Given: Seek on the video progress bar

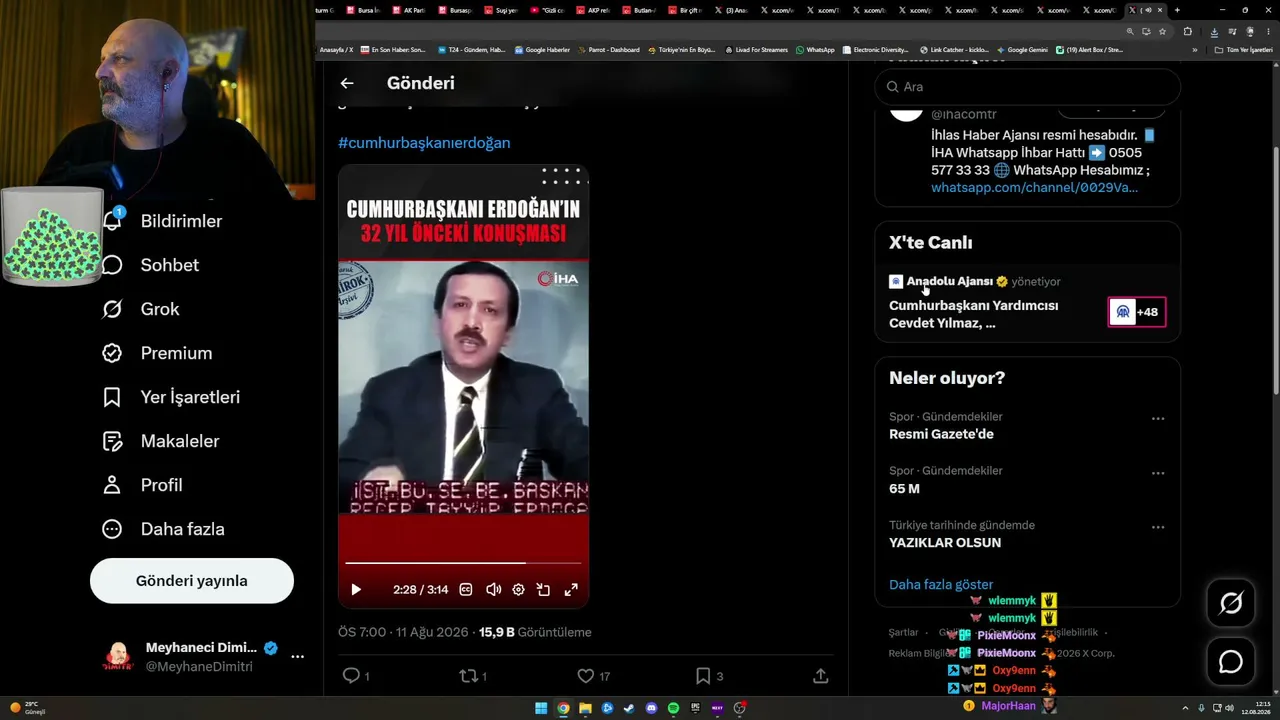Looking at the screenshot, I should pyautogui.click(x=463, y=563).
